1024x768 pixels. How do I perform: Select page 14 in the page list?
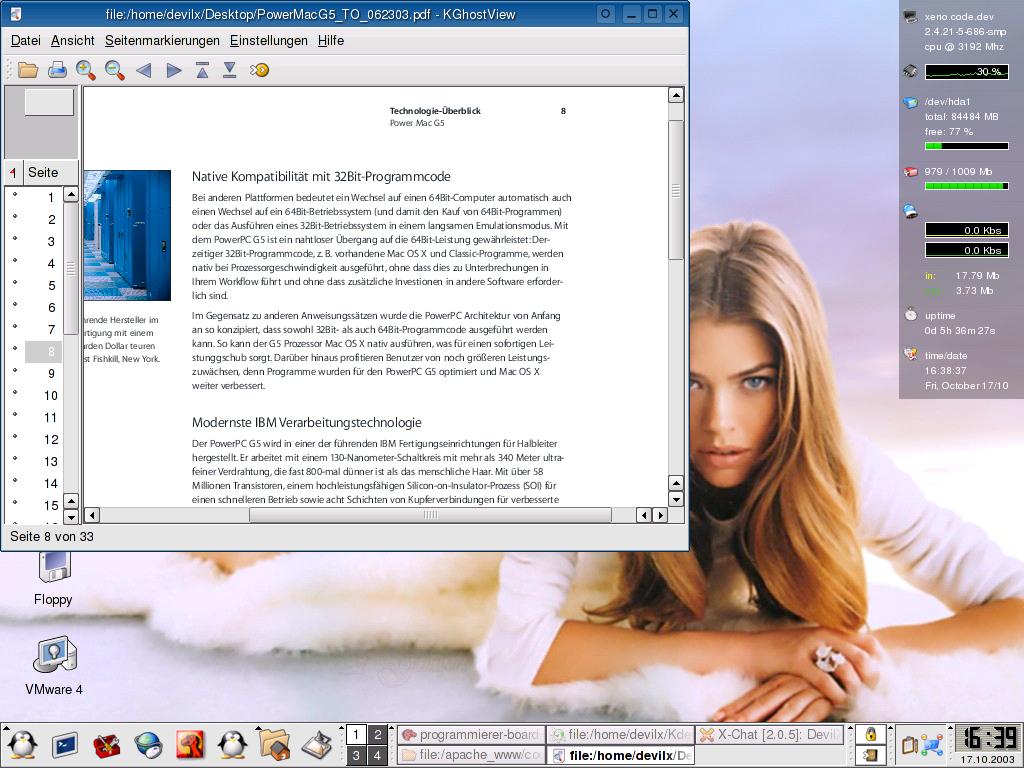tap(43, 483)
